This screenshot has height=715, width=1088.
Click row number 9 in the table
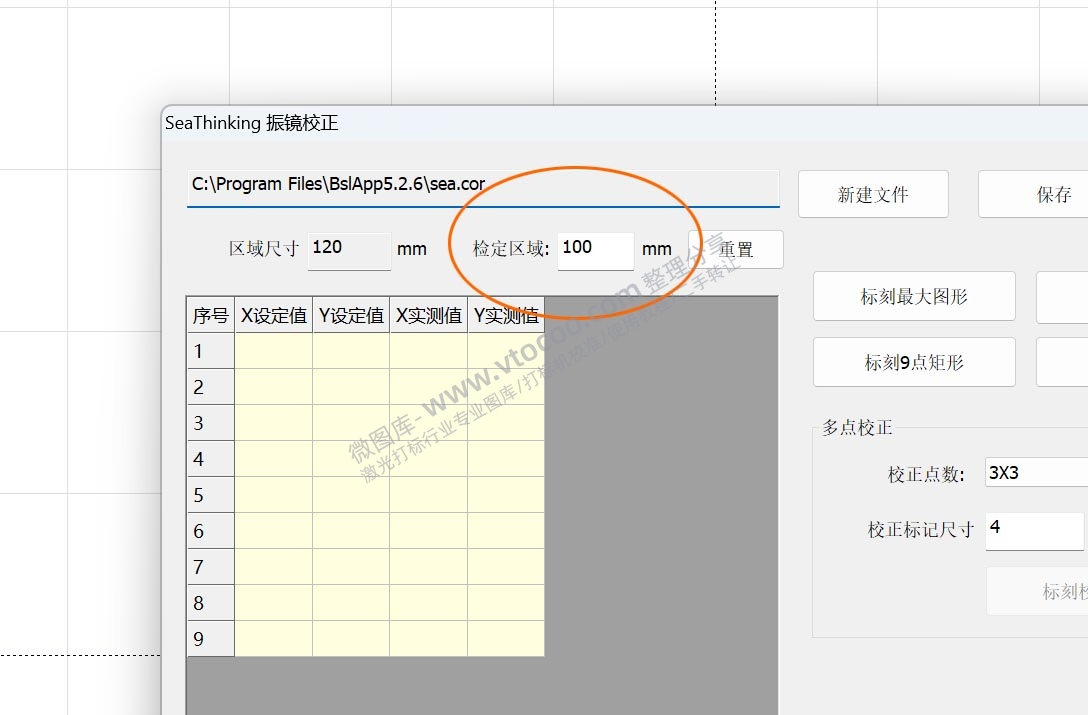[x=210, y=638]
